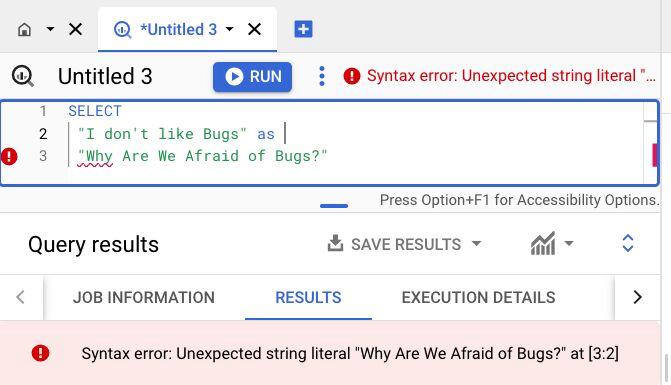Switch to the EXECUTION DETAILS tab

click(478, 297)
